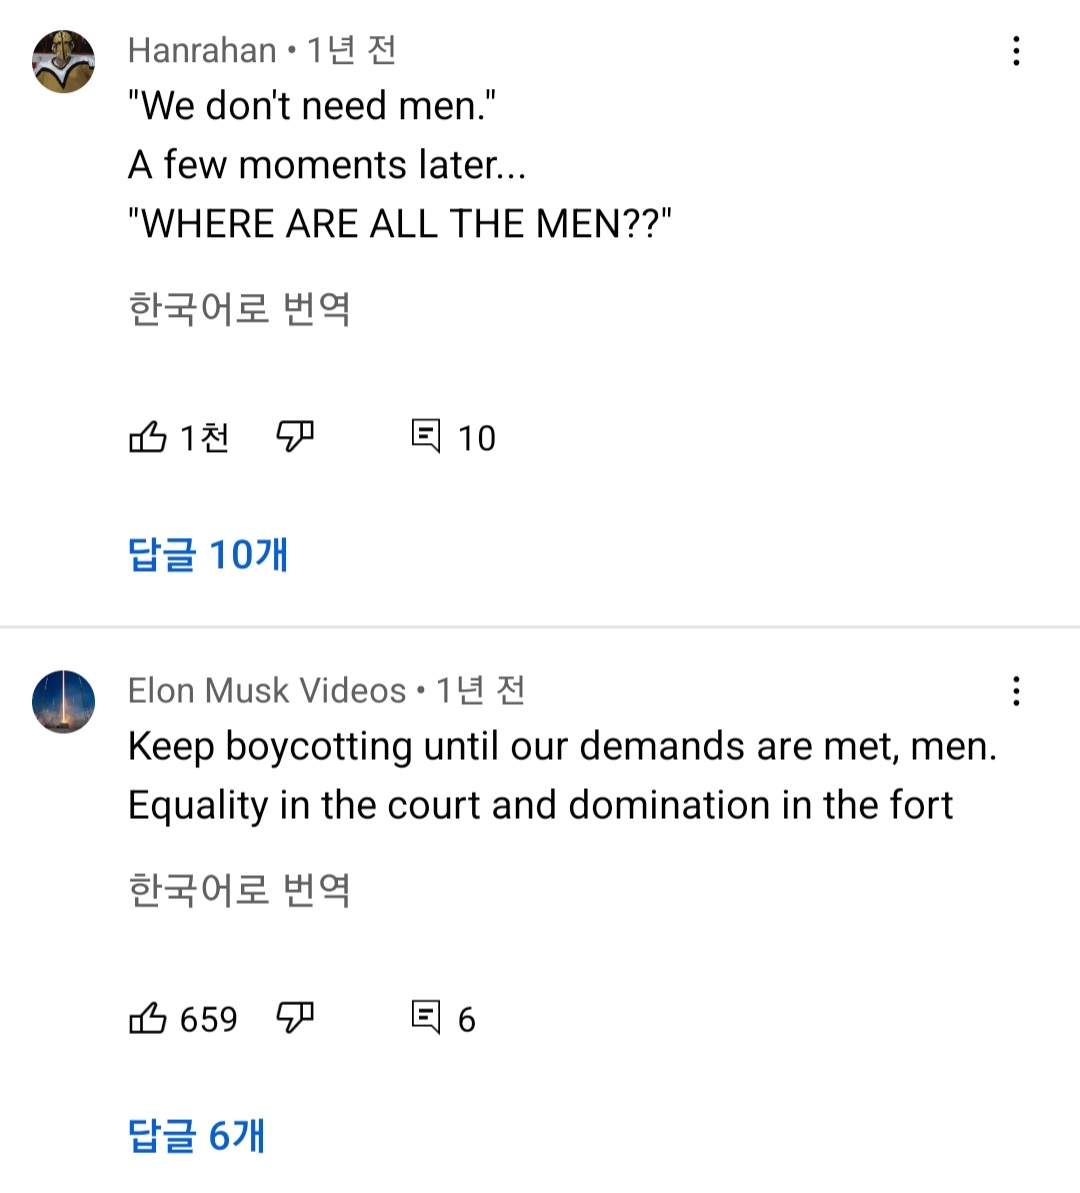Dislike Hanrahan's comment with thumbs down

pos(295,437)
